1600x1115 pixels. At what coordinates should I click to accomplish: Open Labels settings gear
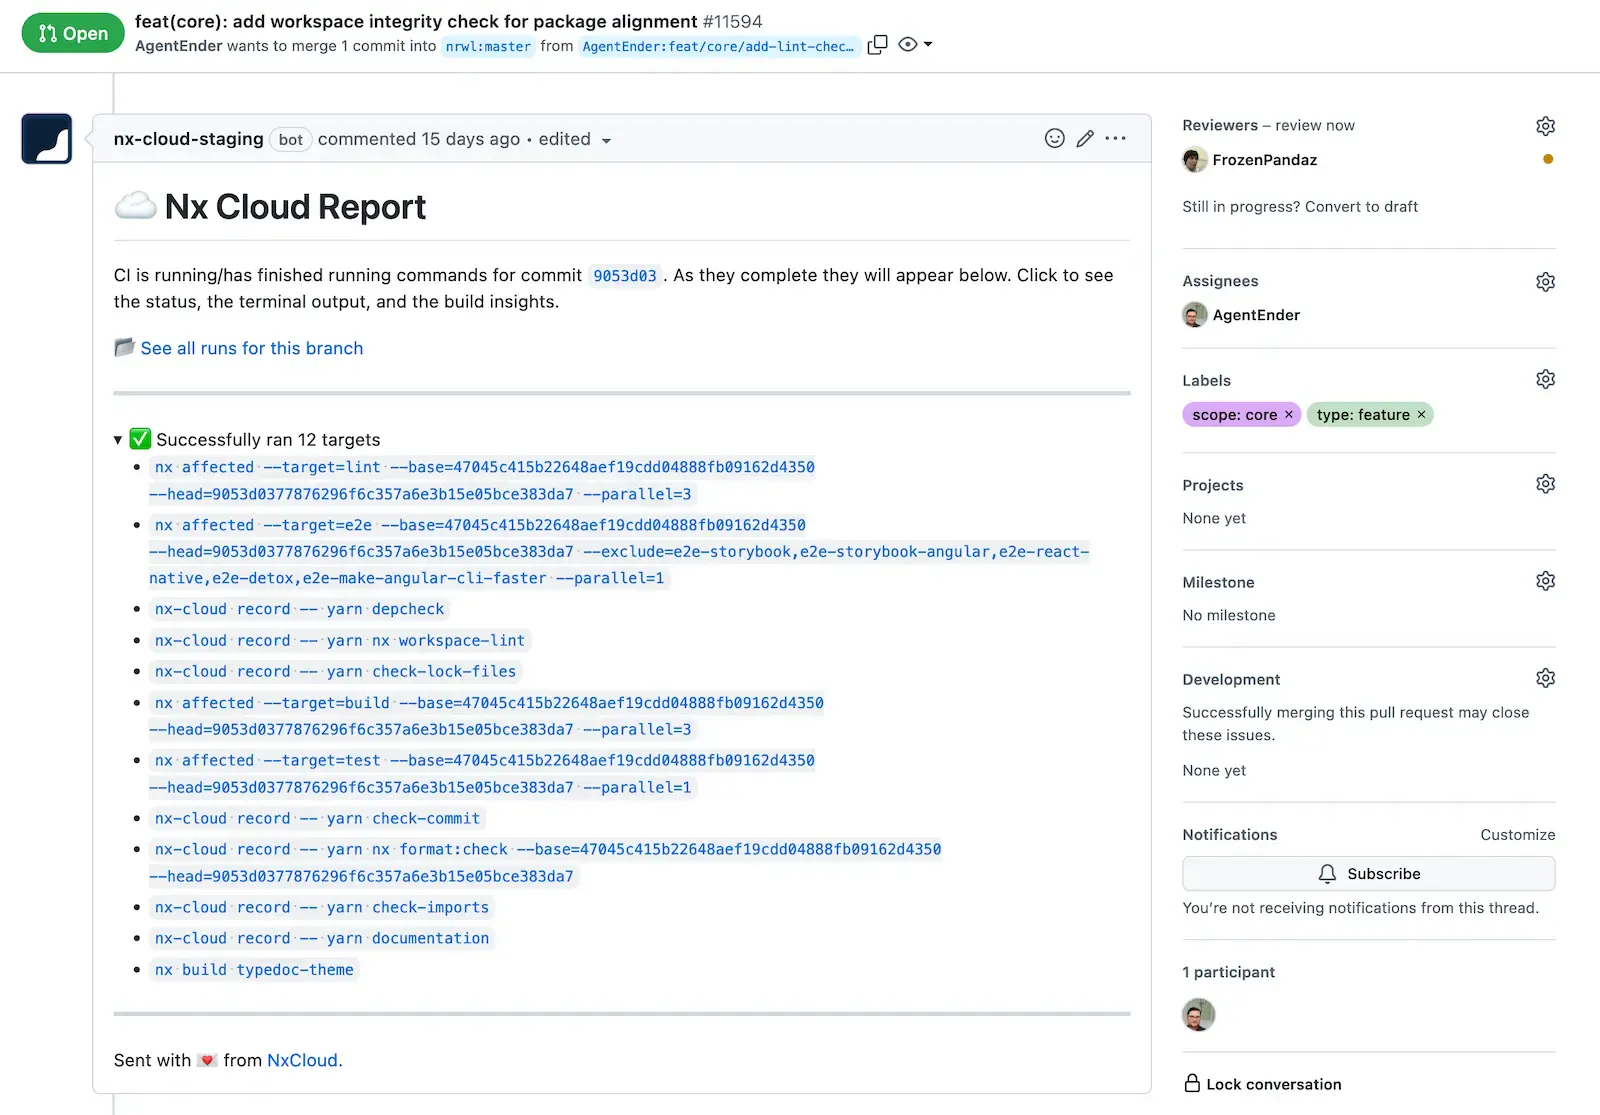1545,380
